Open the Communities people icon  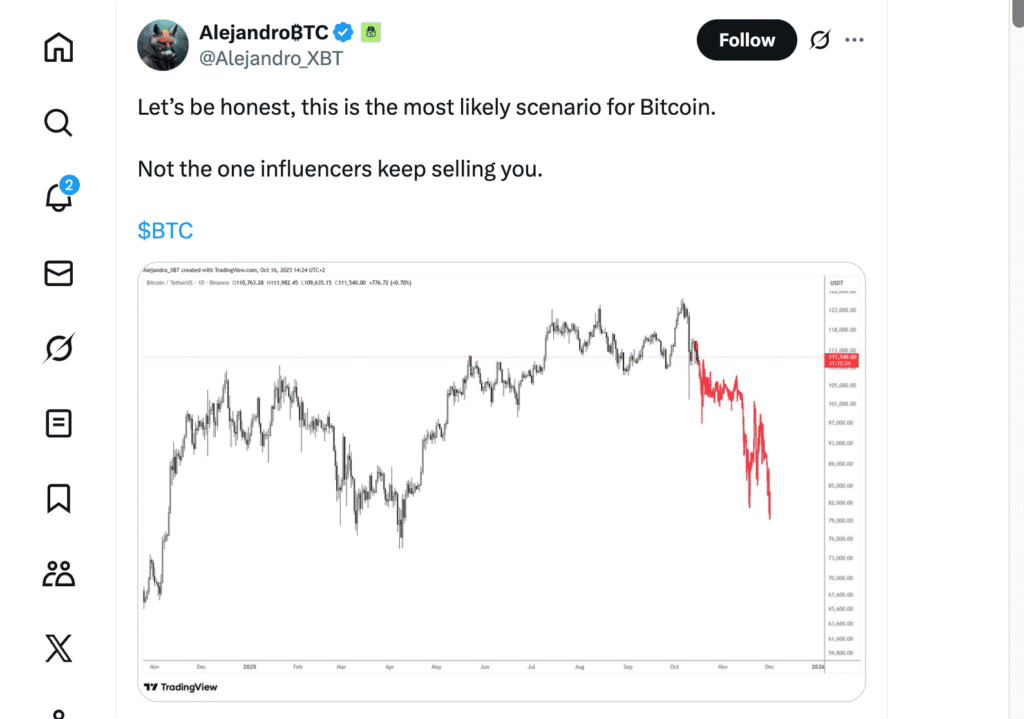click(x=59, y=573)
